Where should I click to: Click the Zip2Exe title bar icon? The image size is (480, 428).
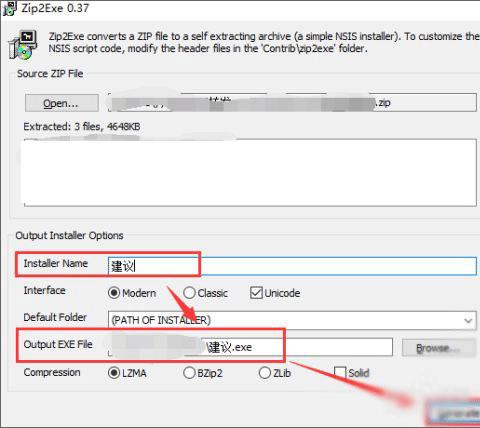(9, 8)
